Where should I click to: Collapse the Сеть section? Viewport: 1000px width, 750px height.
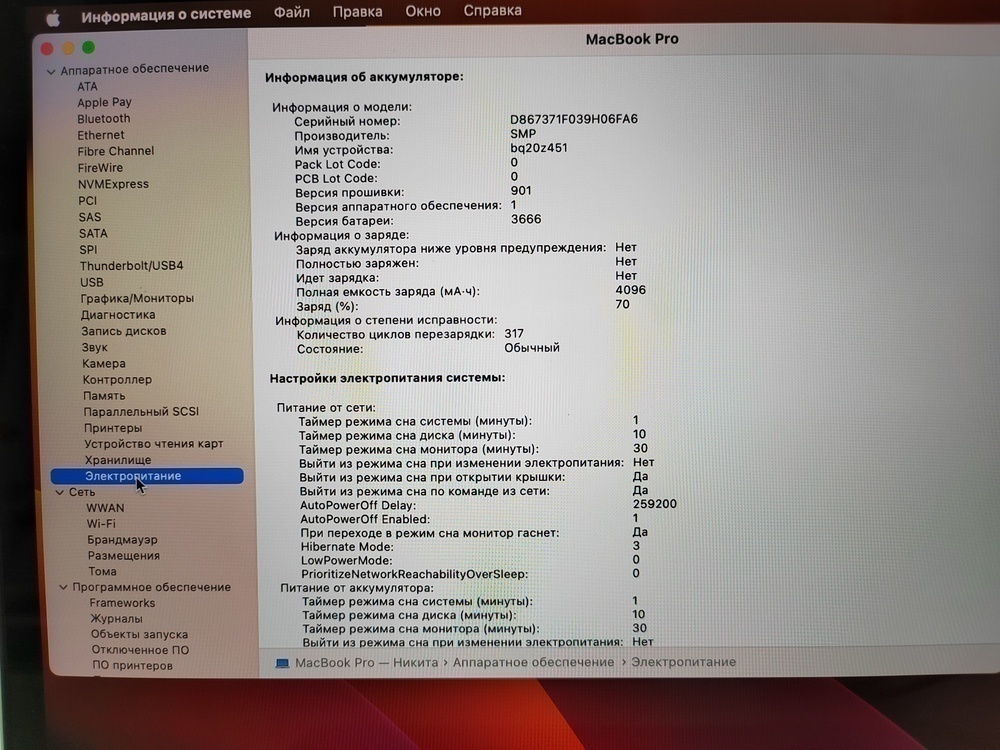click(x=62, y=491)
